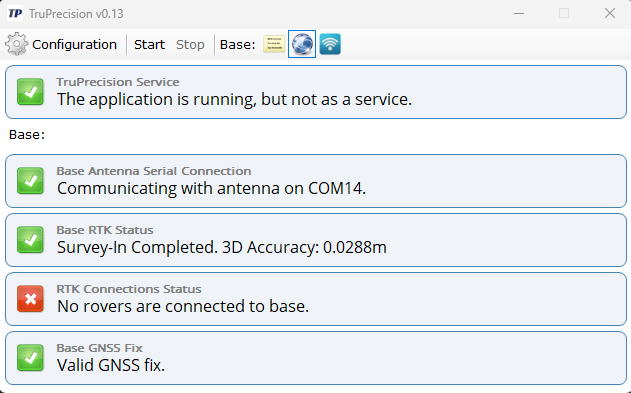631x393 pixels.
Task: Select the globe internet base icon
Action: tap(302, 44)
